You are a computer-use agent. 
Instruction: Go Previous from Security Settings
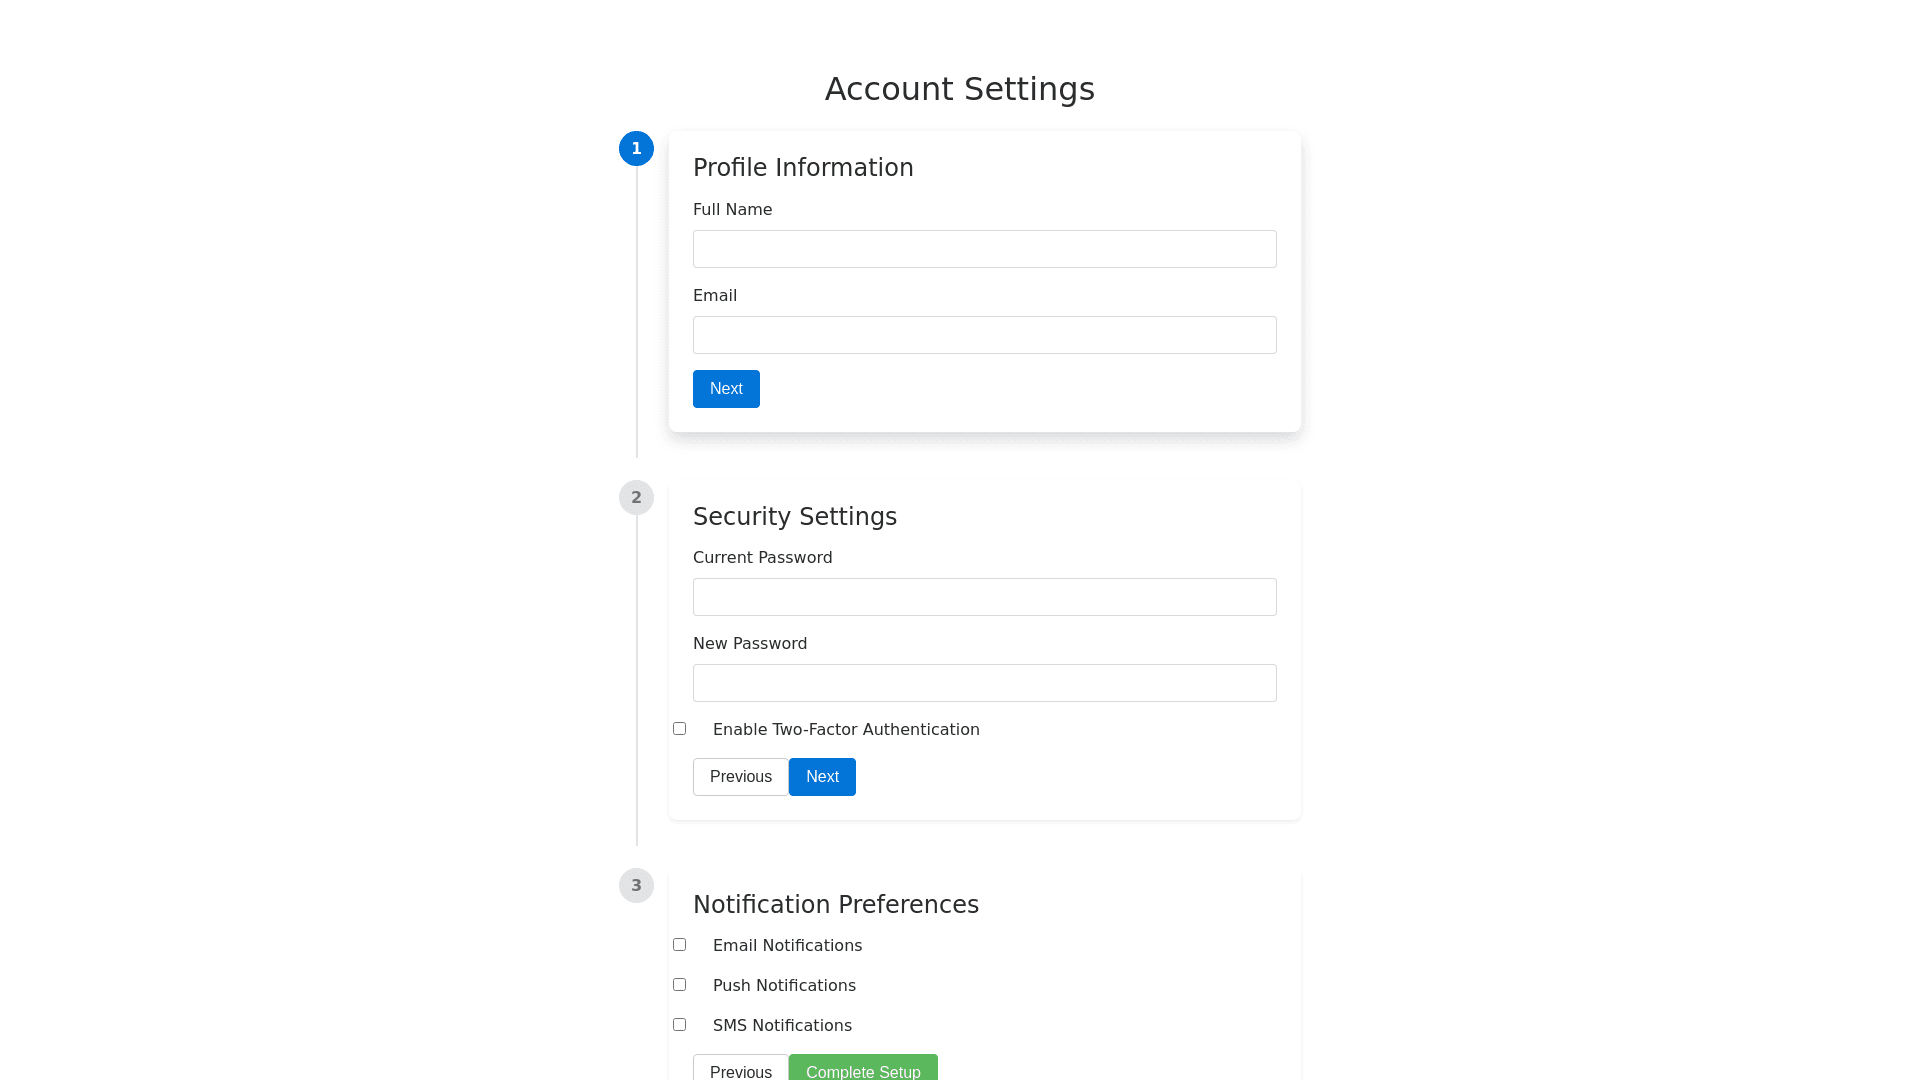740,777
